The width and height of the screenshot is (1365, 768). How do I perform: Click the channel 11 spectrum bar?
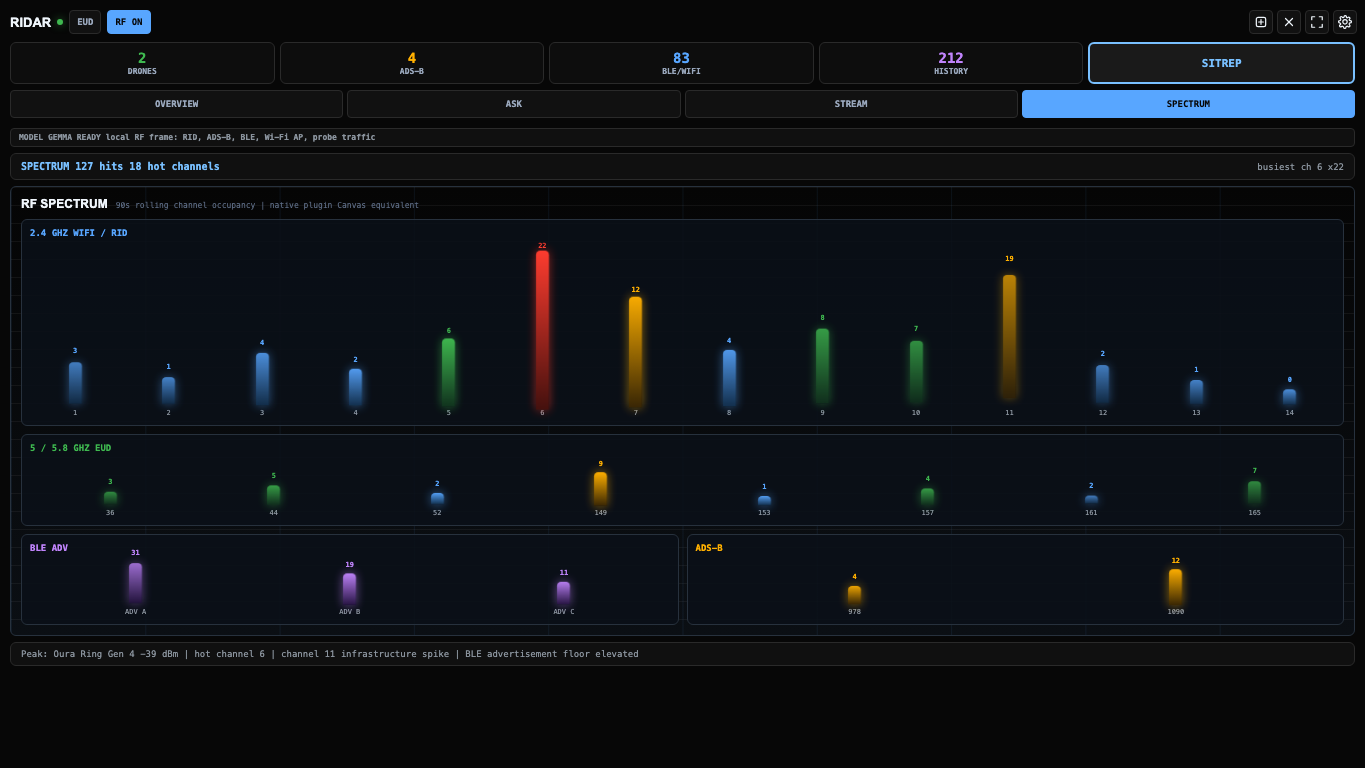(1009, 337)
